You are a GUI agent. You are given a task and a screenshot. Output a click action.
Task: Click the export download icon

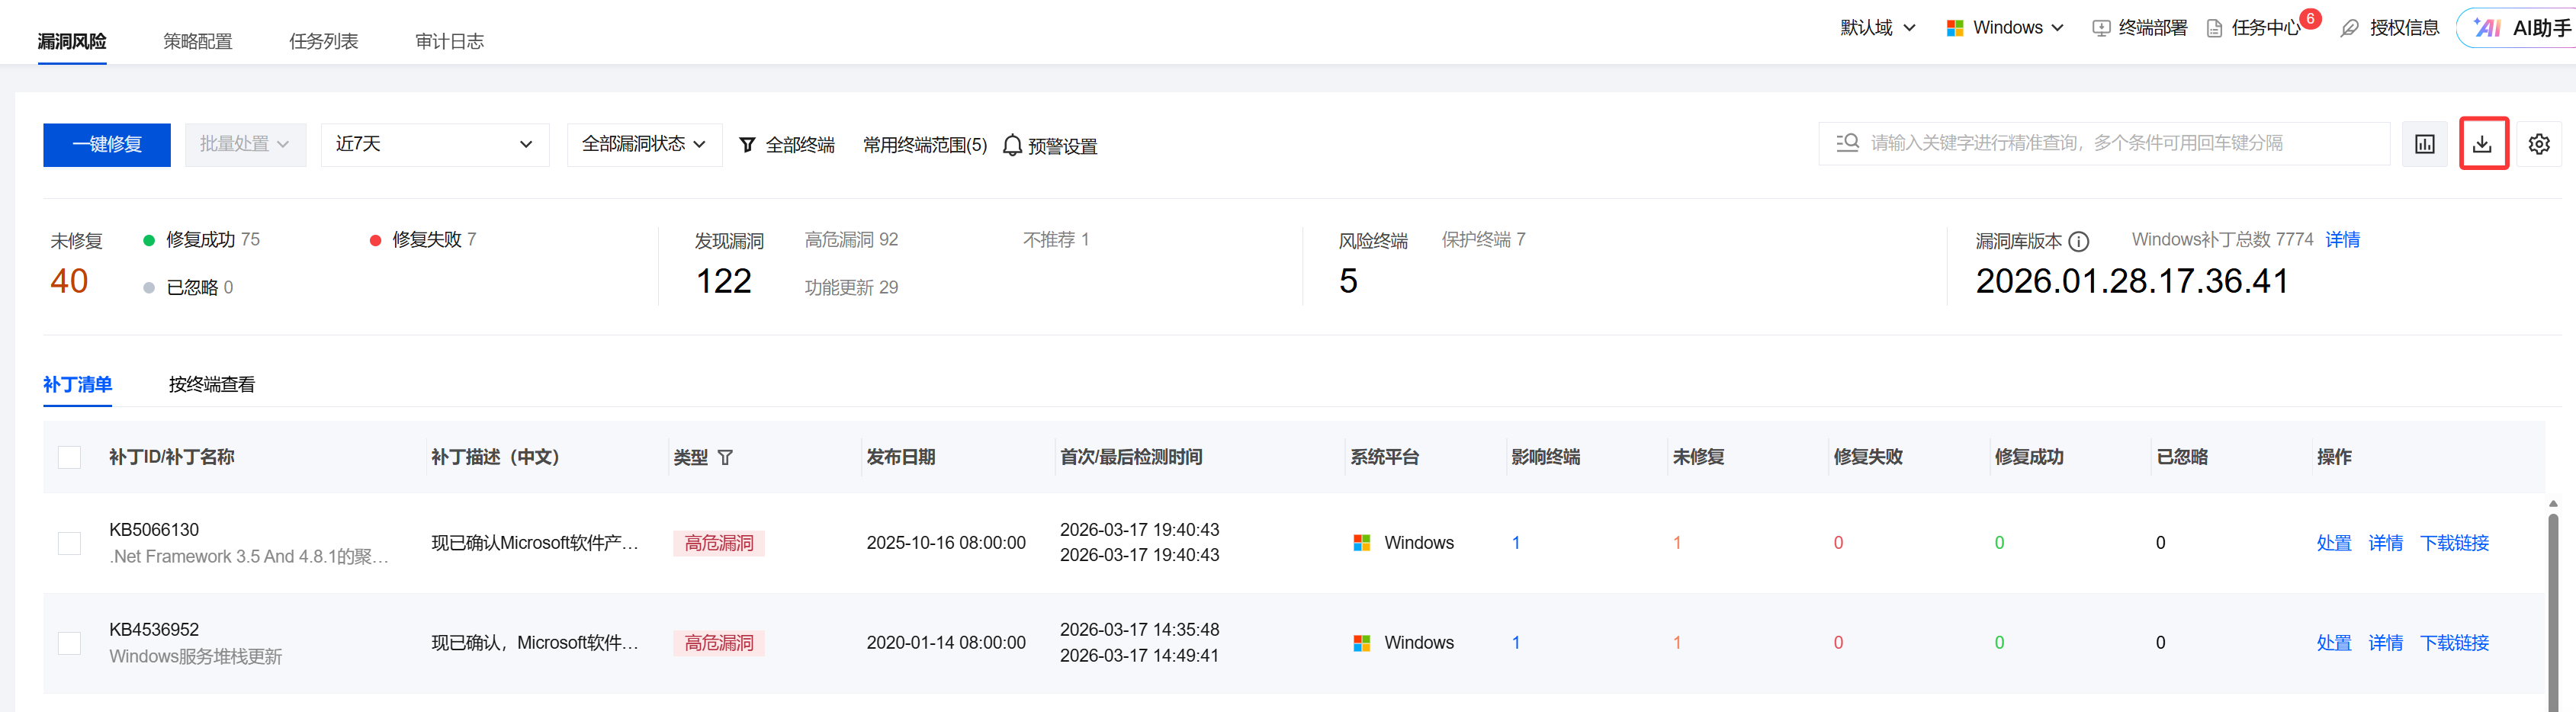click(x=2483, y=144)
